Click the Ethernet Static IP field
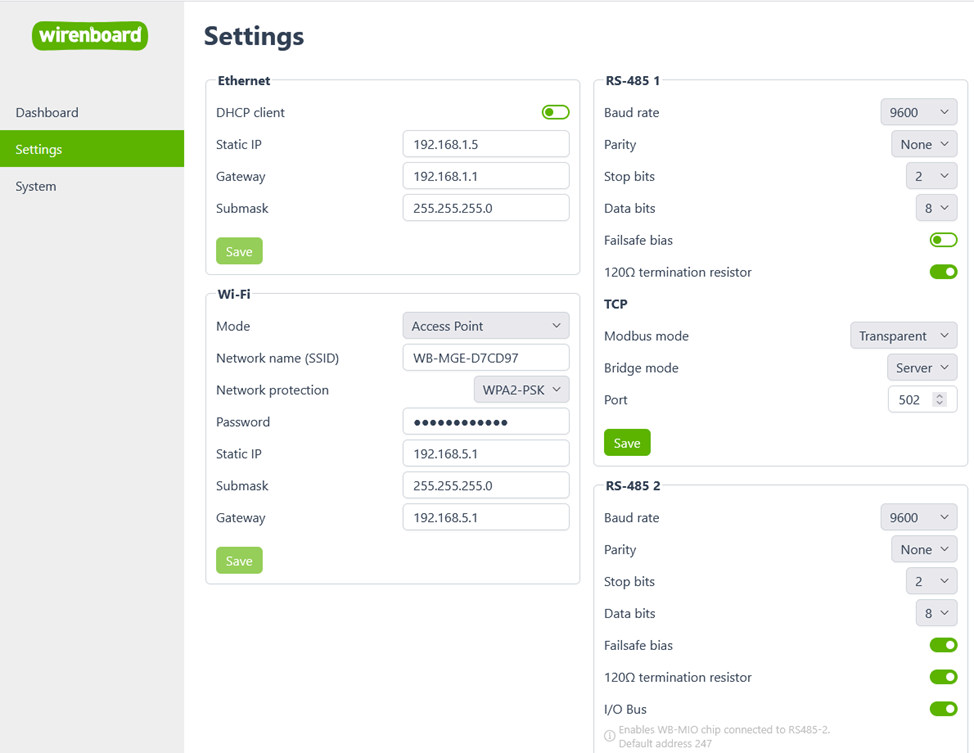 click(x=485, y=145)
